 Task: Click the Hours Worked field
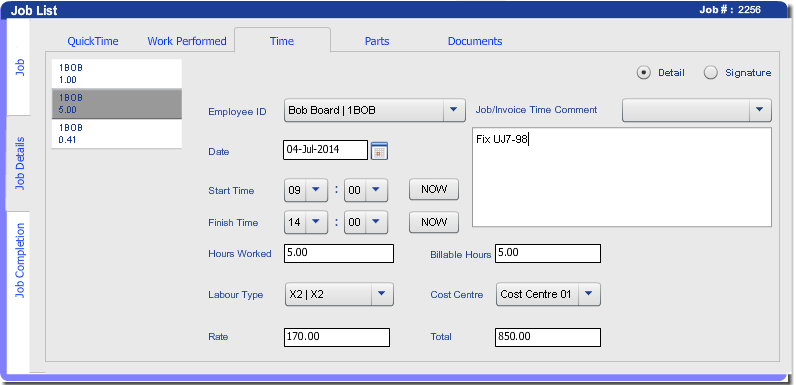tap(339, 253)
